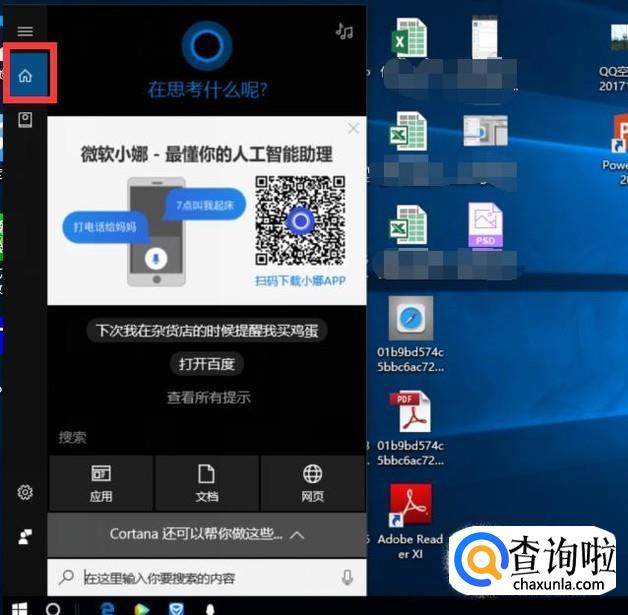Image resolution: width=628 pixels, height=615 pixels.
Task: Click the music recognition note icon
Action: coord(345,31)
